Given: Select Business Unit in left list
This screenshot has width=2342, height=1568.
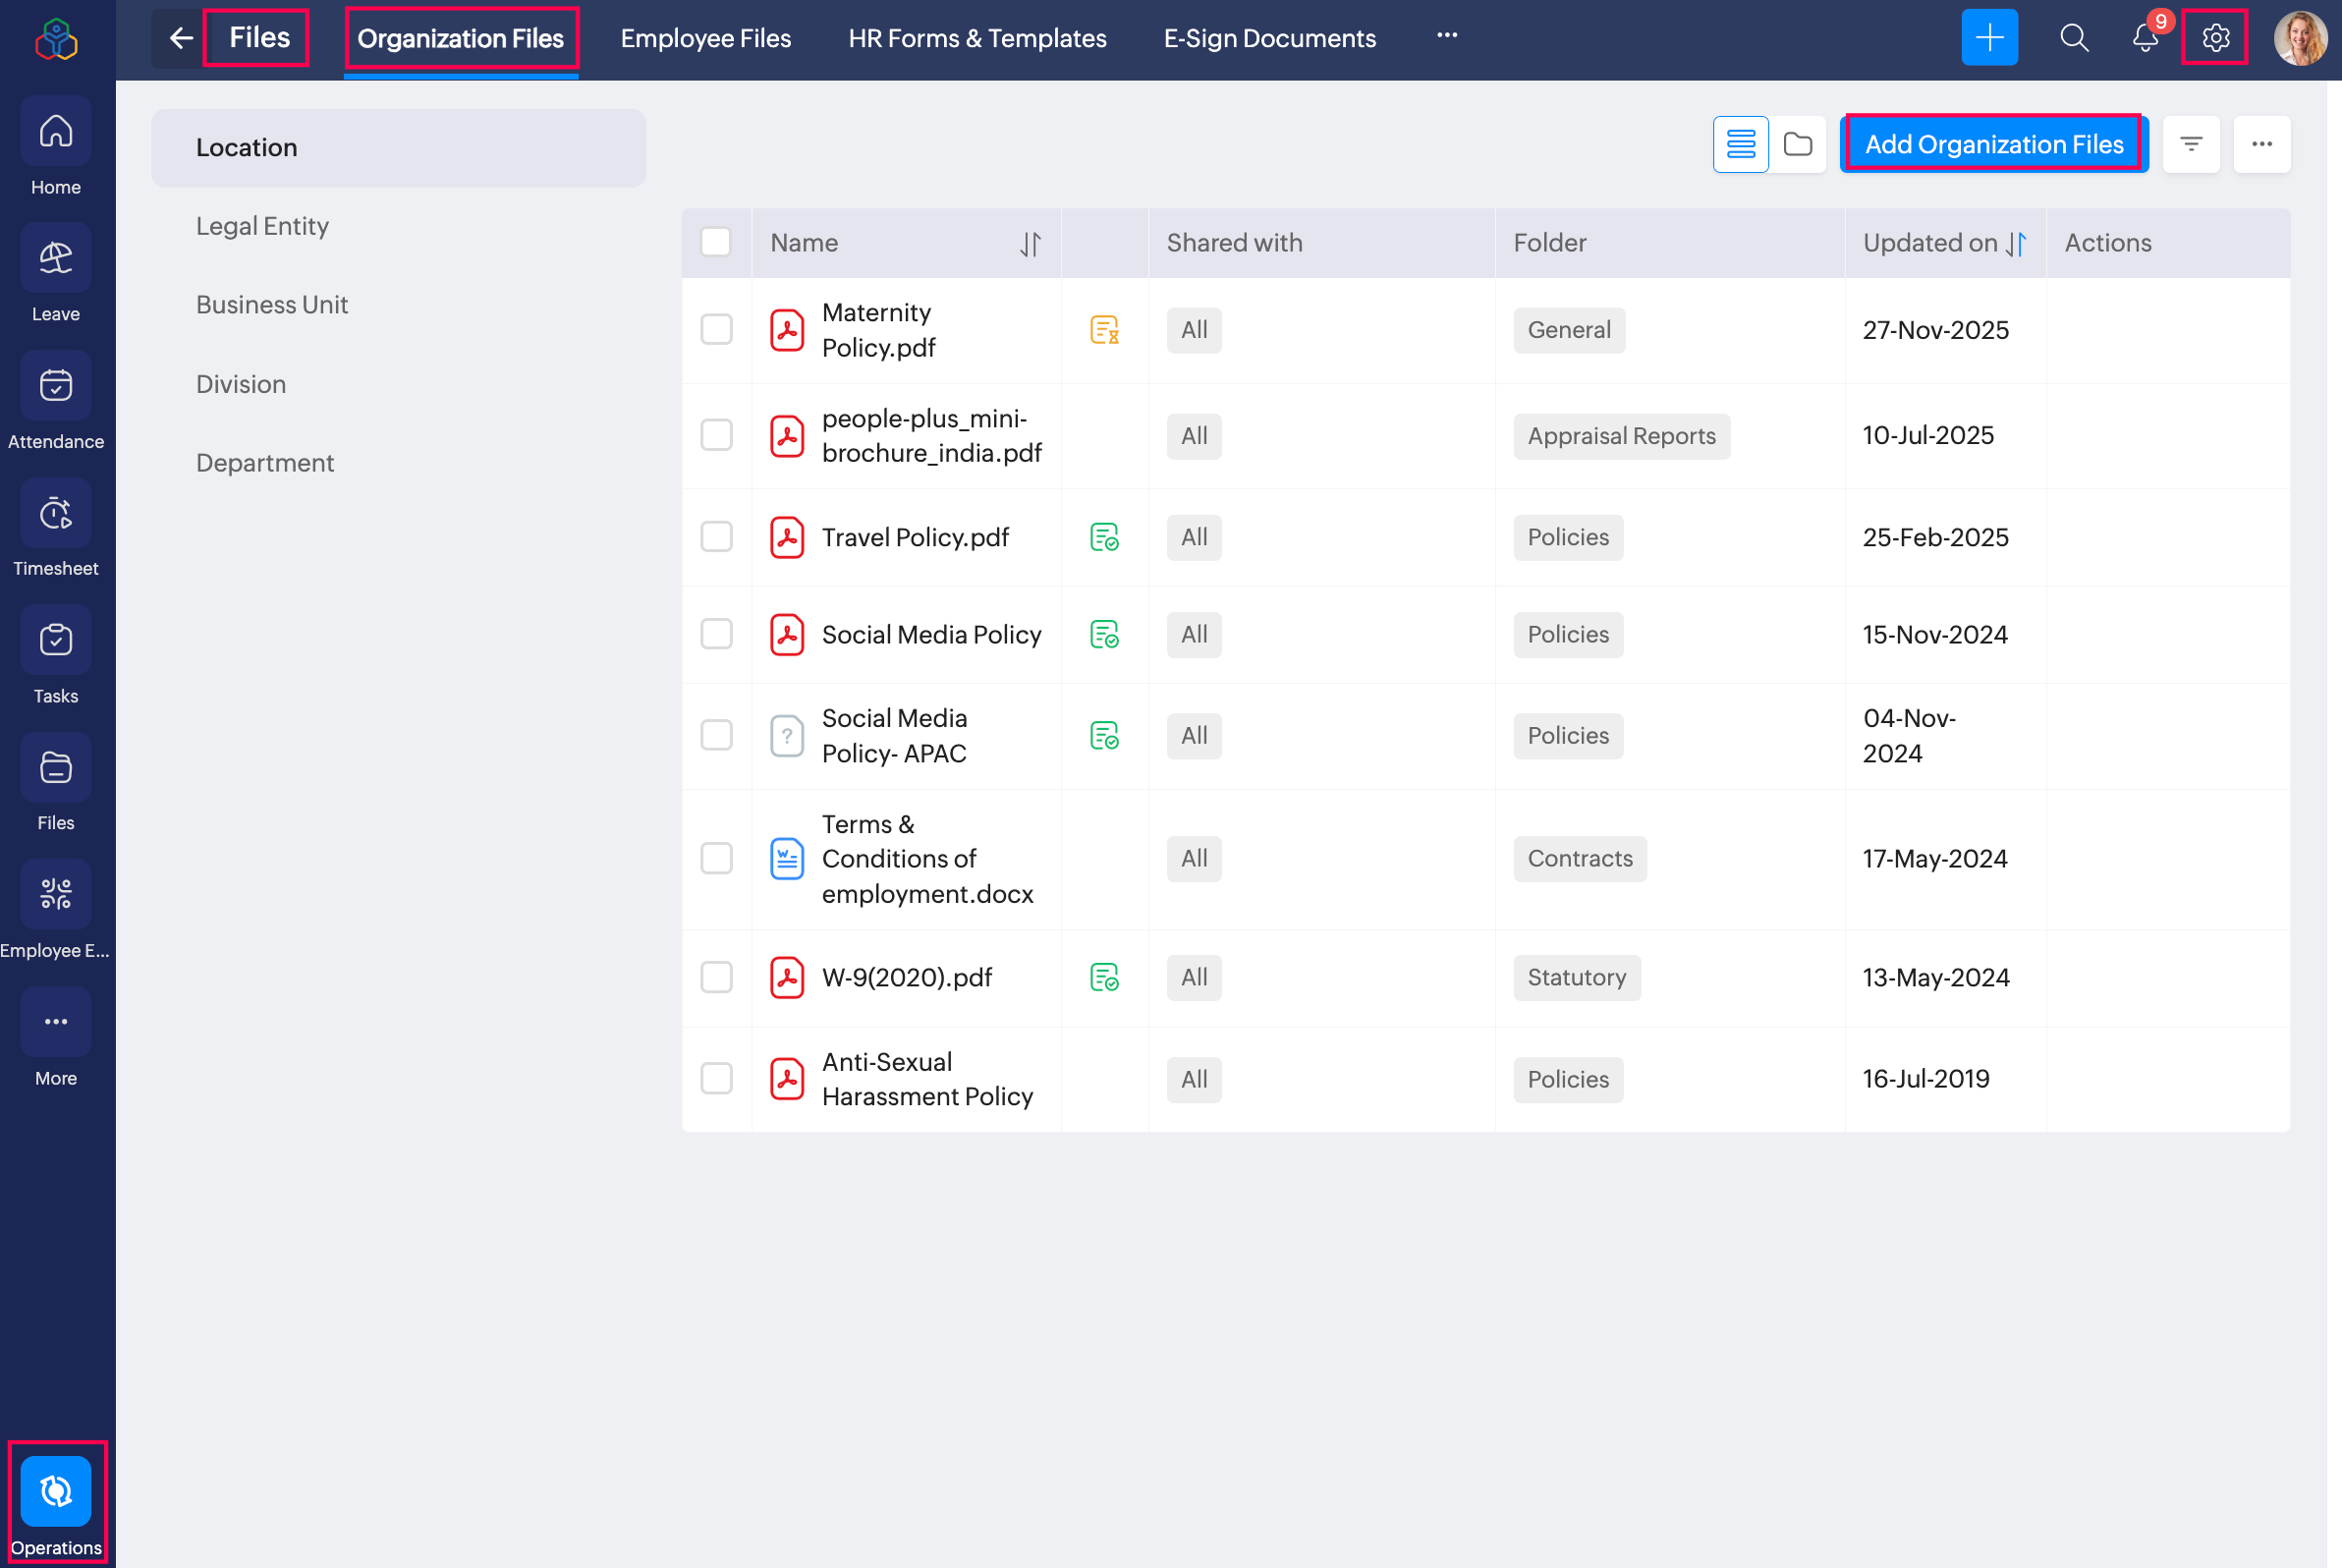Looking at the screenshot, I should click(272, 305).
